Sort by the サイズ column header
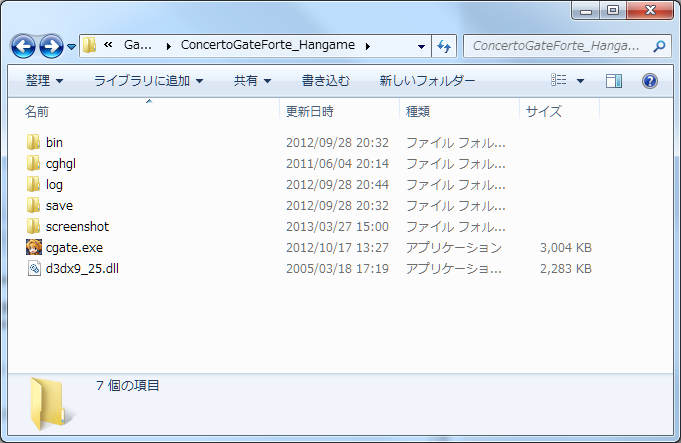 click(x=559, y=112)
